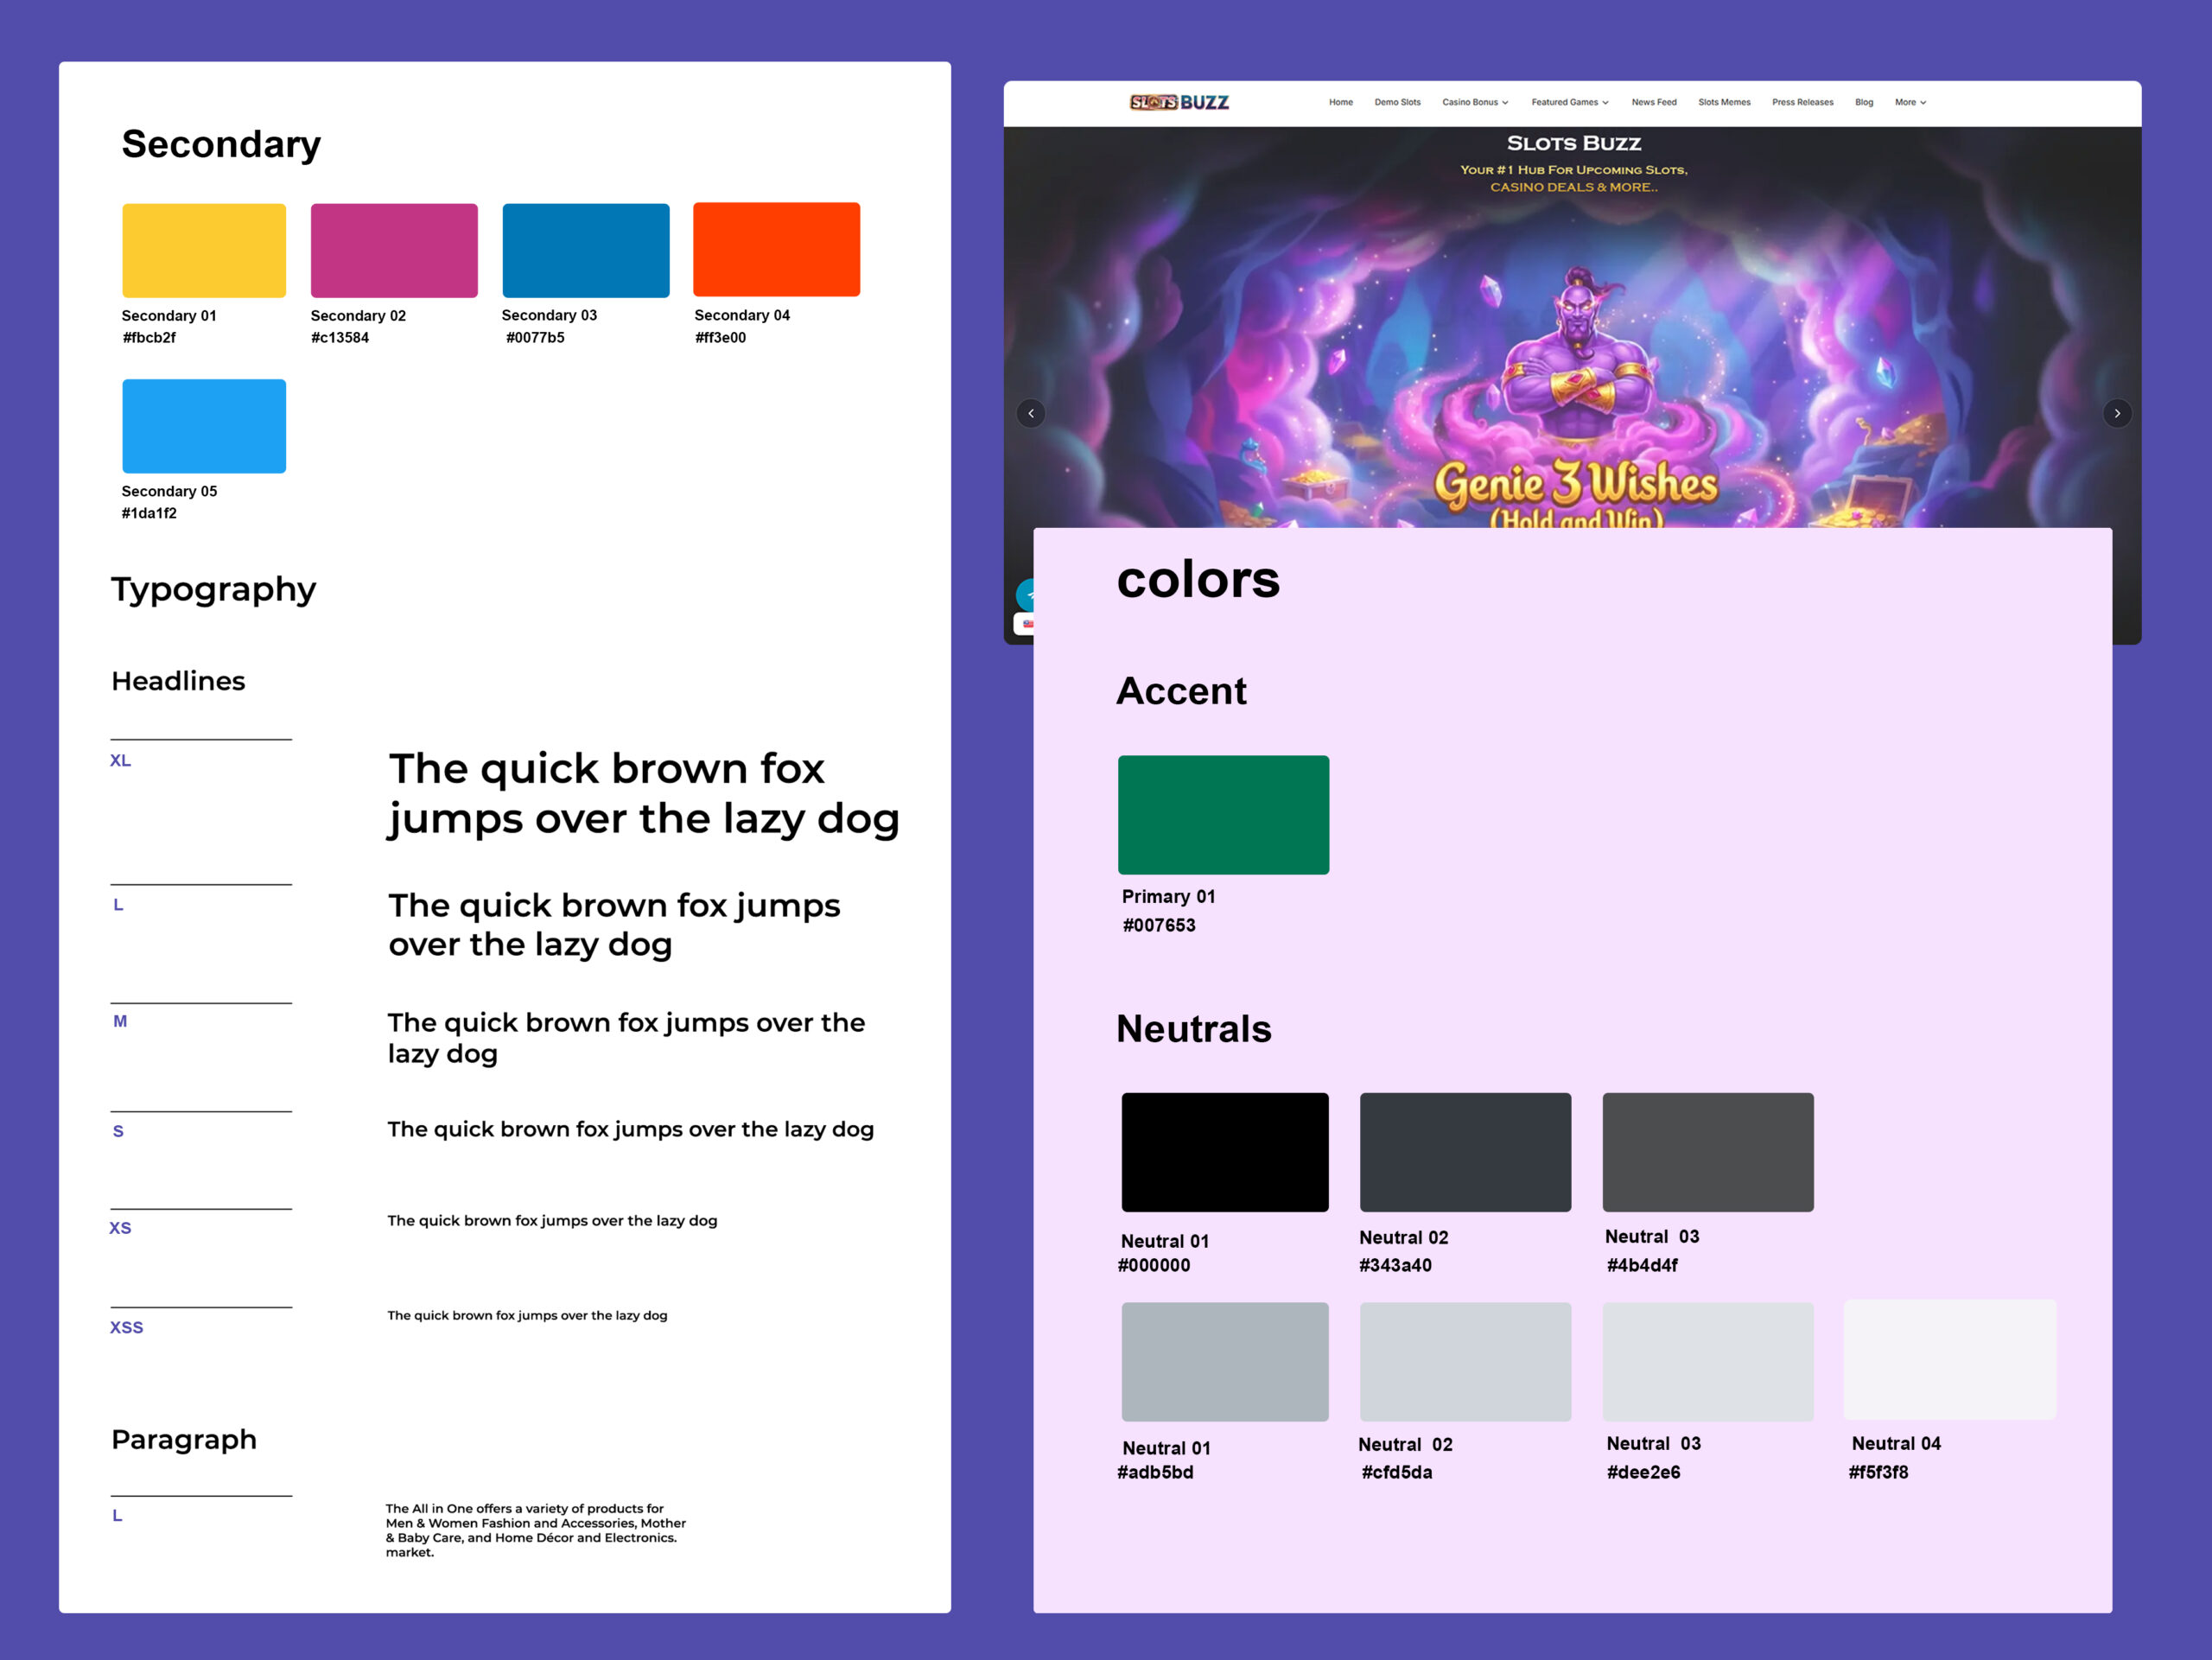Screen dimensions: 2212x1660
Task: Select the #007653 hex label
Action: pos(1159,926)
